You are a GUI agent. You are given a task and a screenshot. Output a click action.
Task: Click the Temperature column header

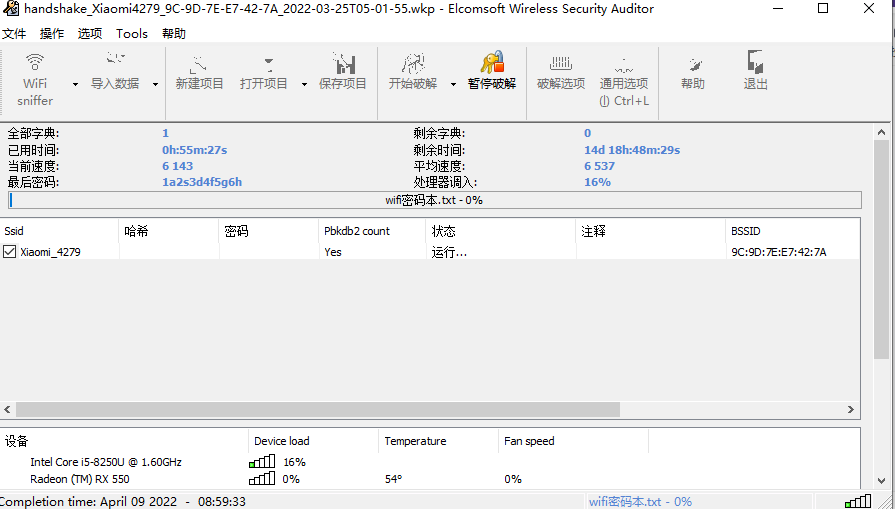click(x=438, y=441)
